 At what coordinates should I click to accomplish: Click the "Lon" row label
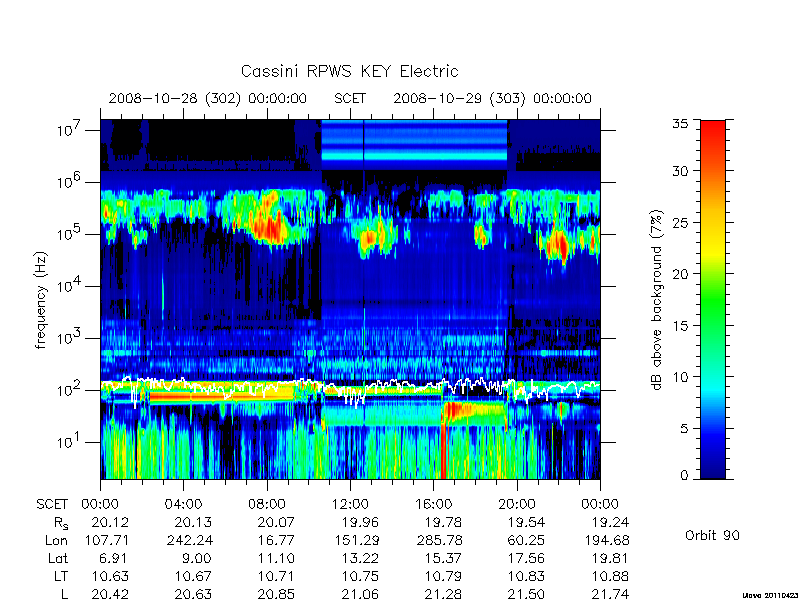click(x=57, y=540)
